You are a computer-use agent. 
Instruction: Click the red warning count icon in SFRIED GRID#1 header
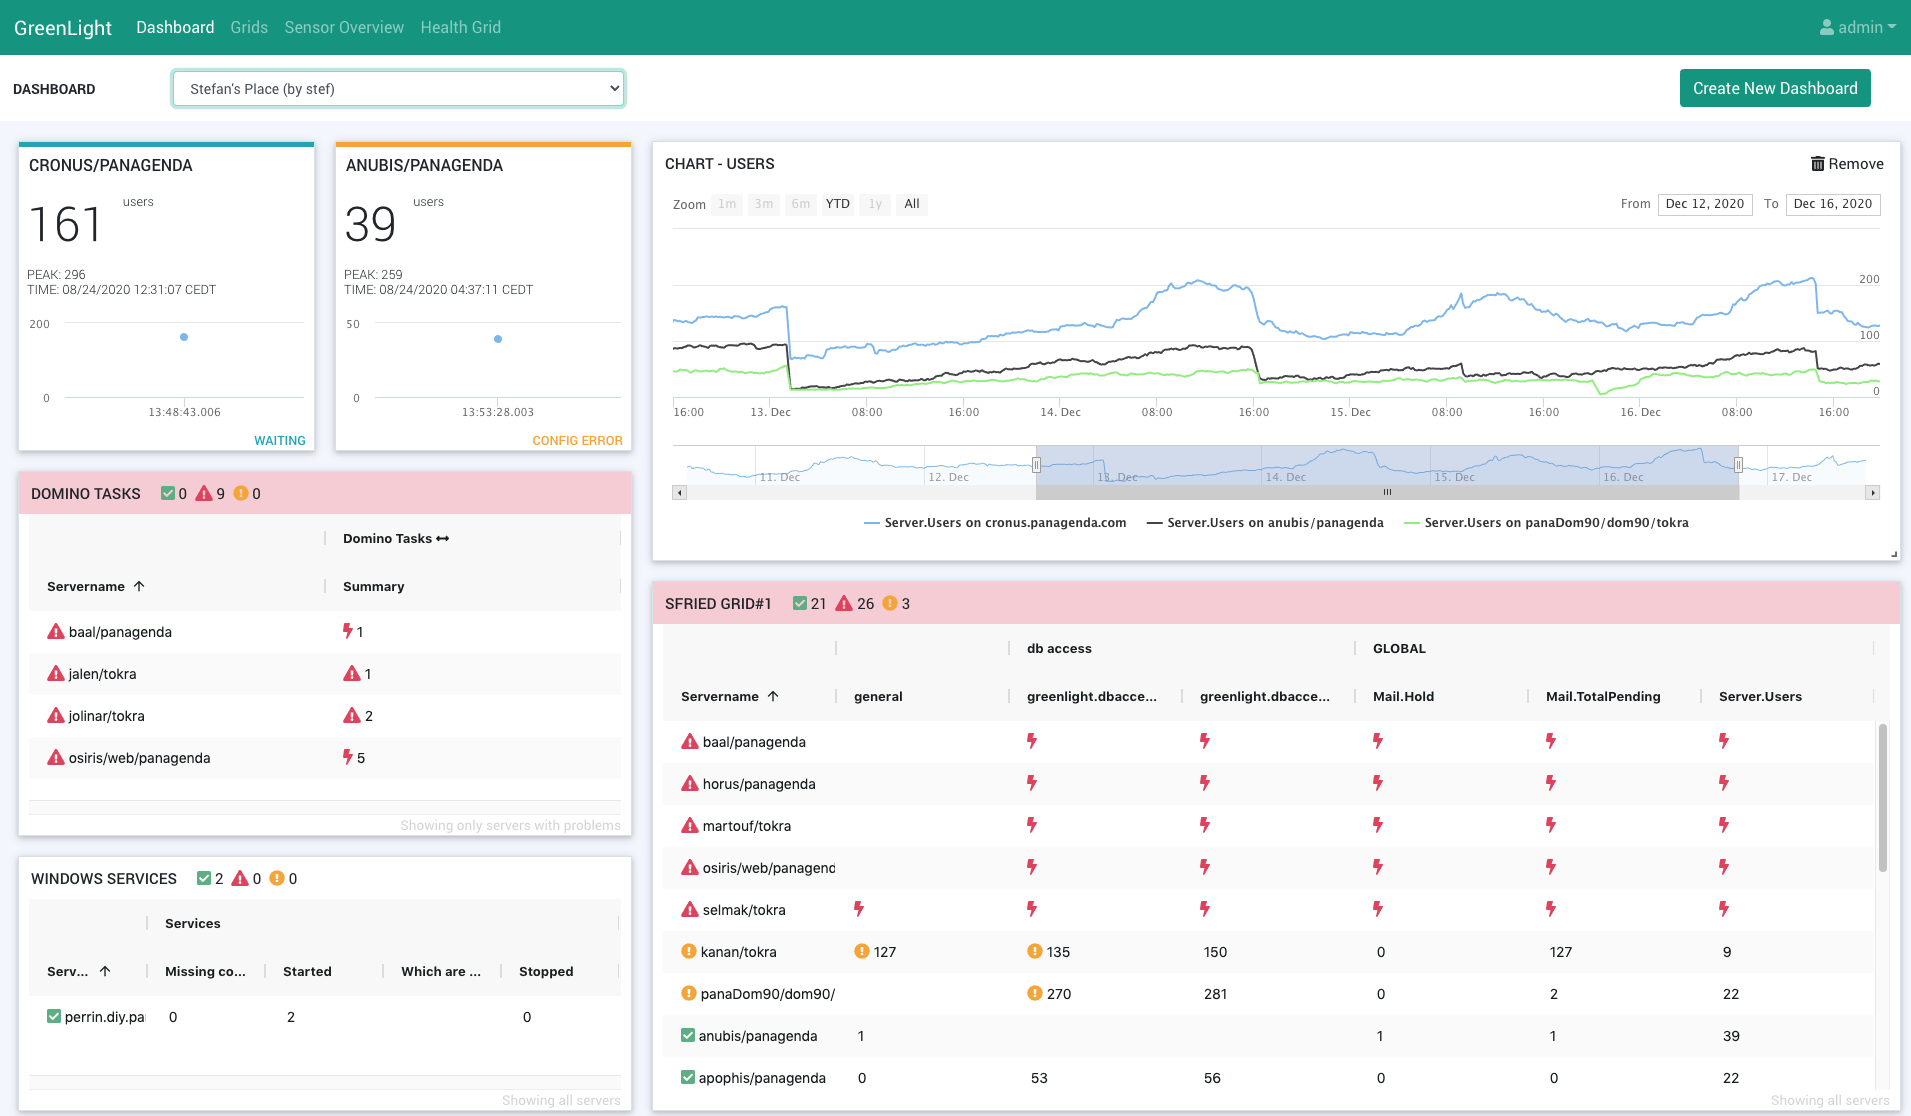click(x=844, y=604)
